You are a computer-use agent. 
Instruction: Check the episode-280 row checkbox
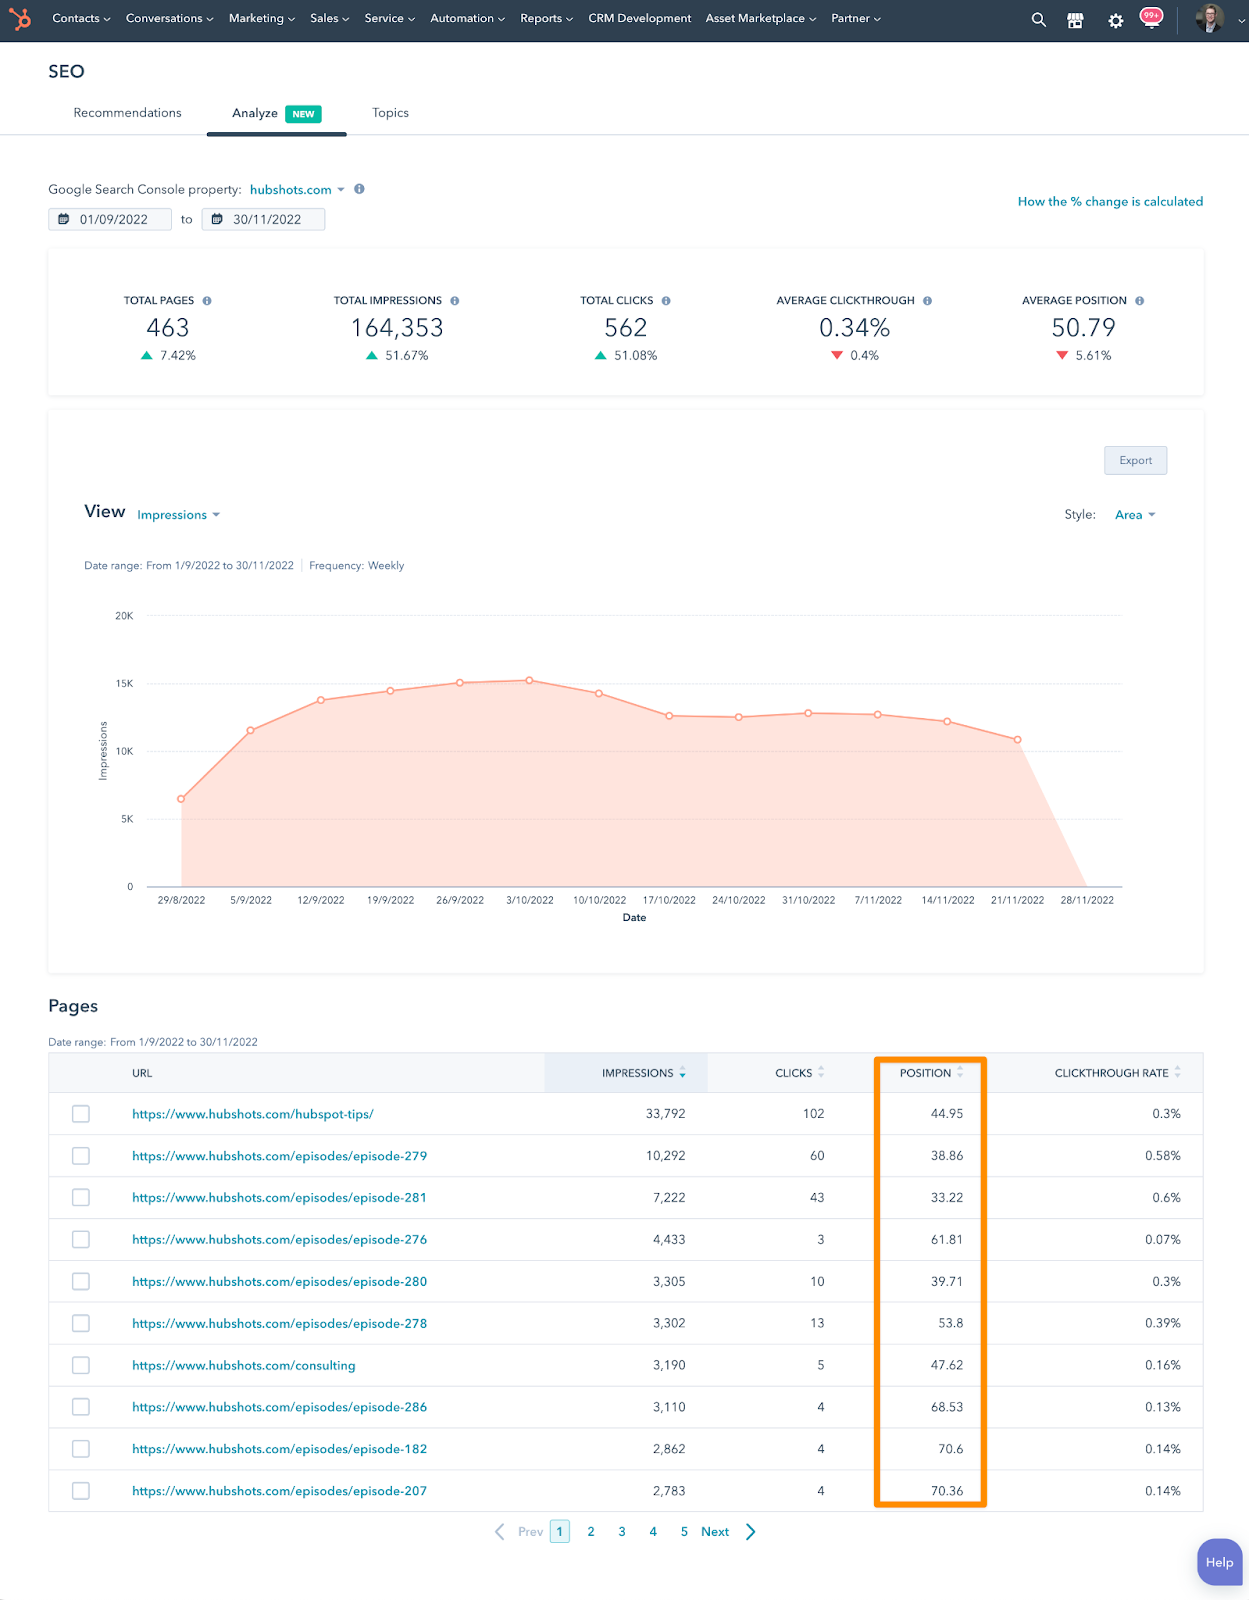pyautogui.click(x=81, y=1282)
